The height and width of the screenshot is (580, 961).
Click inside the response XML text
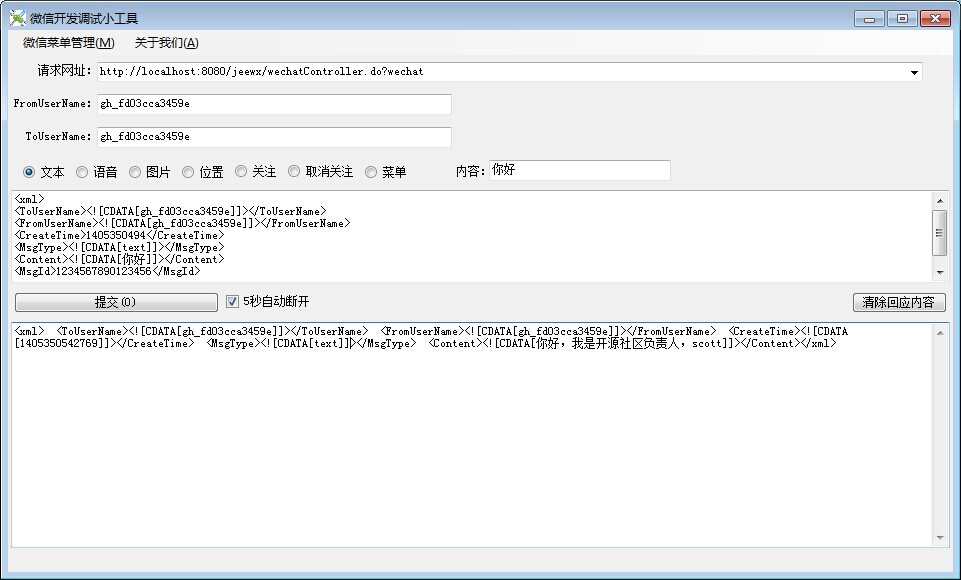tap(431, 337)
